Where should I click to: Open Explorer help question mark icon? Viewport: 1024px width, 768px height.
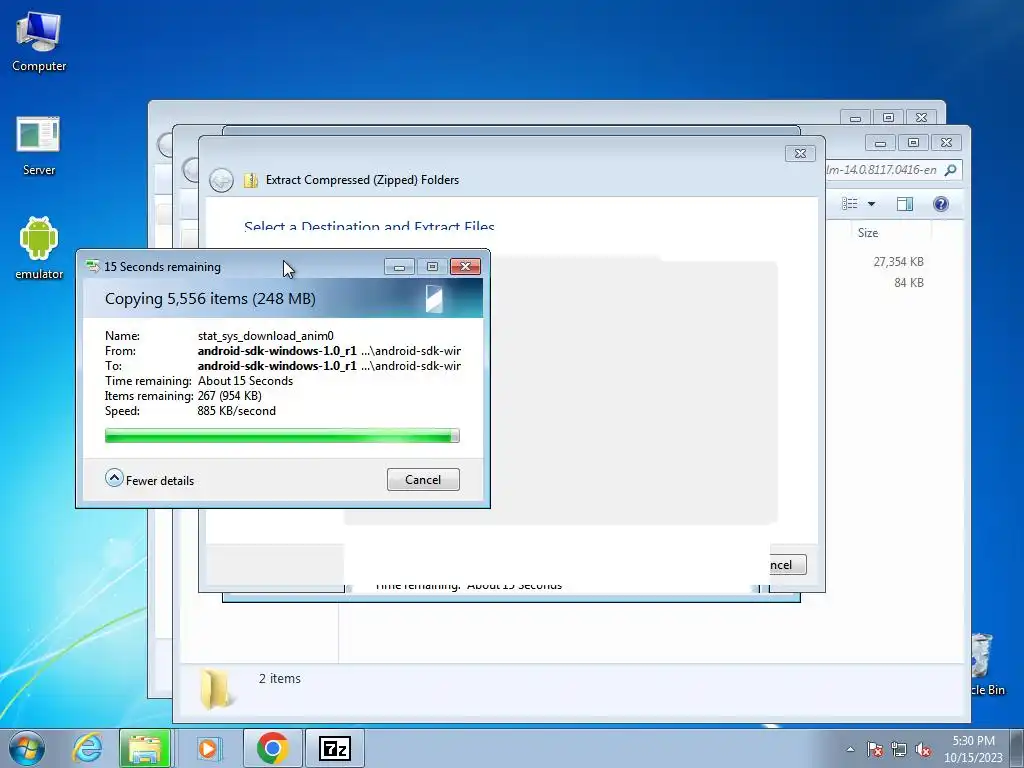940,204
